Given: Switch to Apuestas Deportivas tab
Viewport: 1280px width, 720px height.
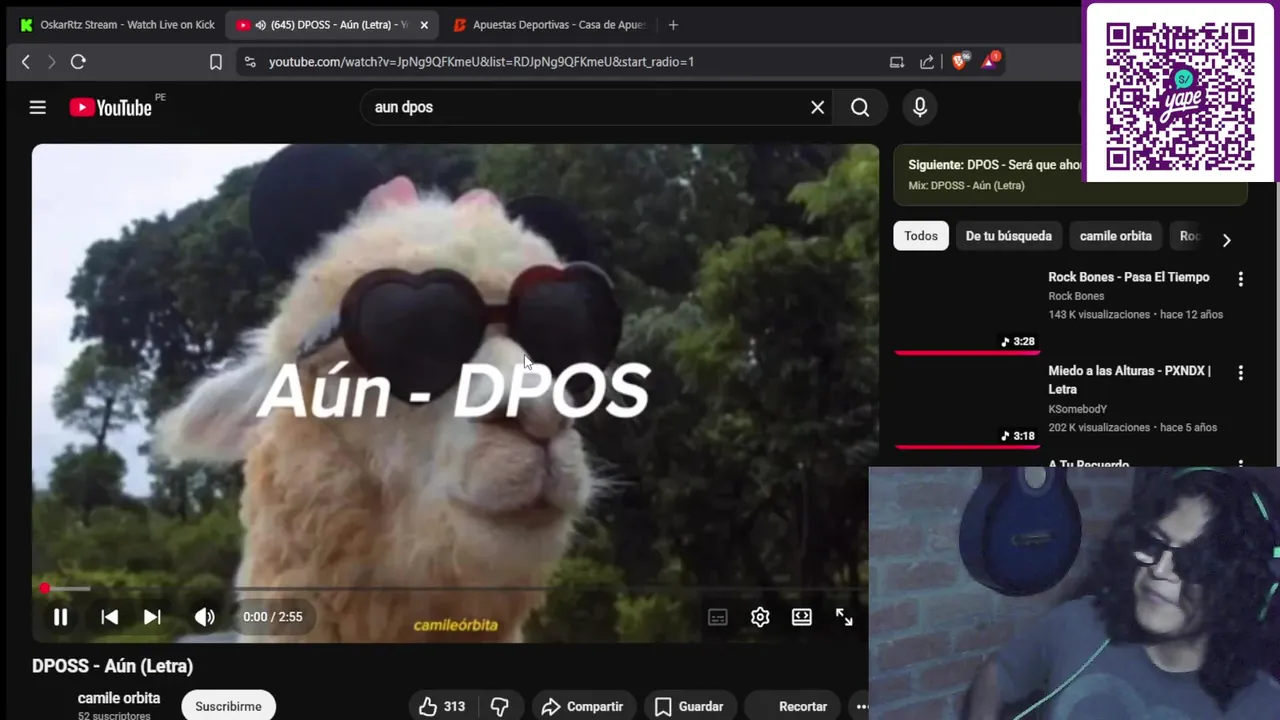Looking at the screenshot, I should (x=548, y=25).
